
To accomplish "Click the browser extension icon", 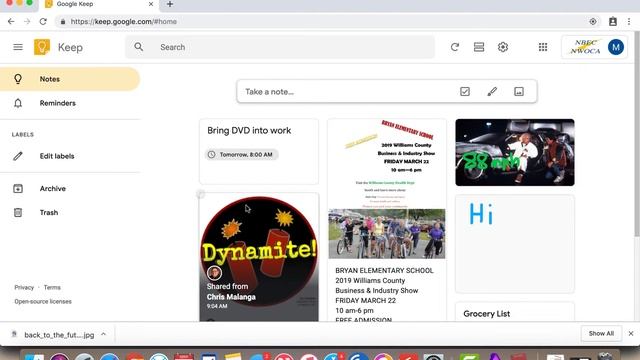I will pyautogui.click(x=613, y=21).
